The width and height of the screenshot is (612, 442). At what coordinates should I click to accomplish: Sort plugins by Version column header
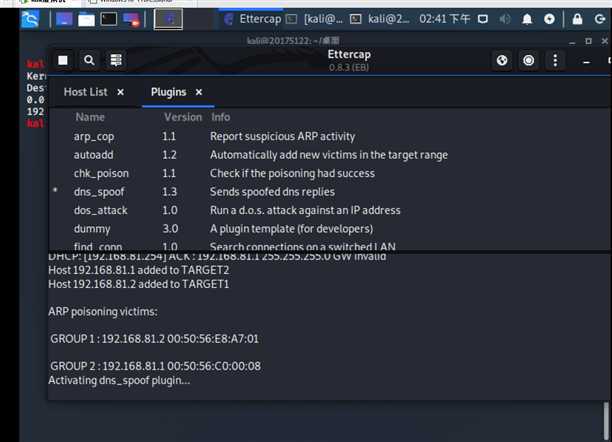(x=183, y=117)
